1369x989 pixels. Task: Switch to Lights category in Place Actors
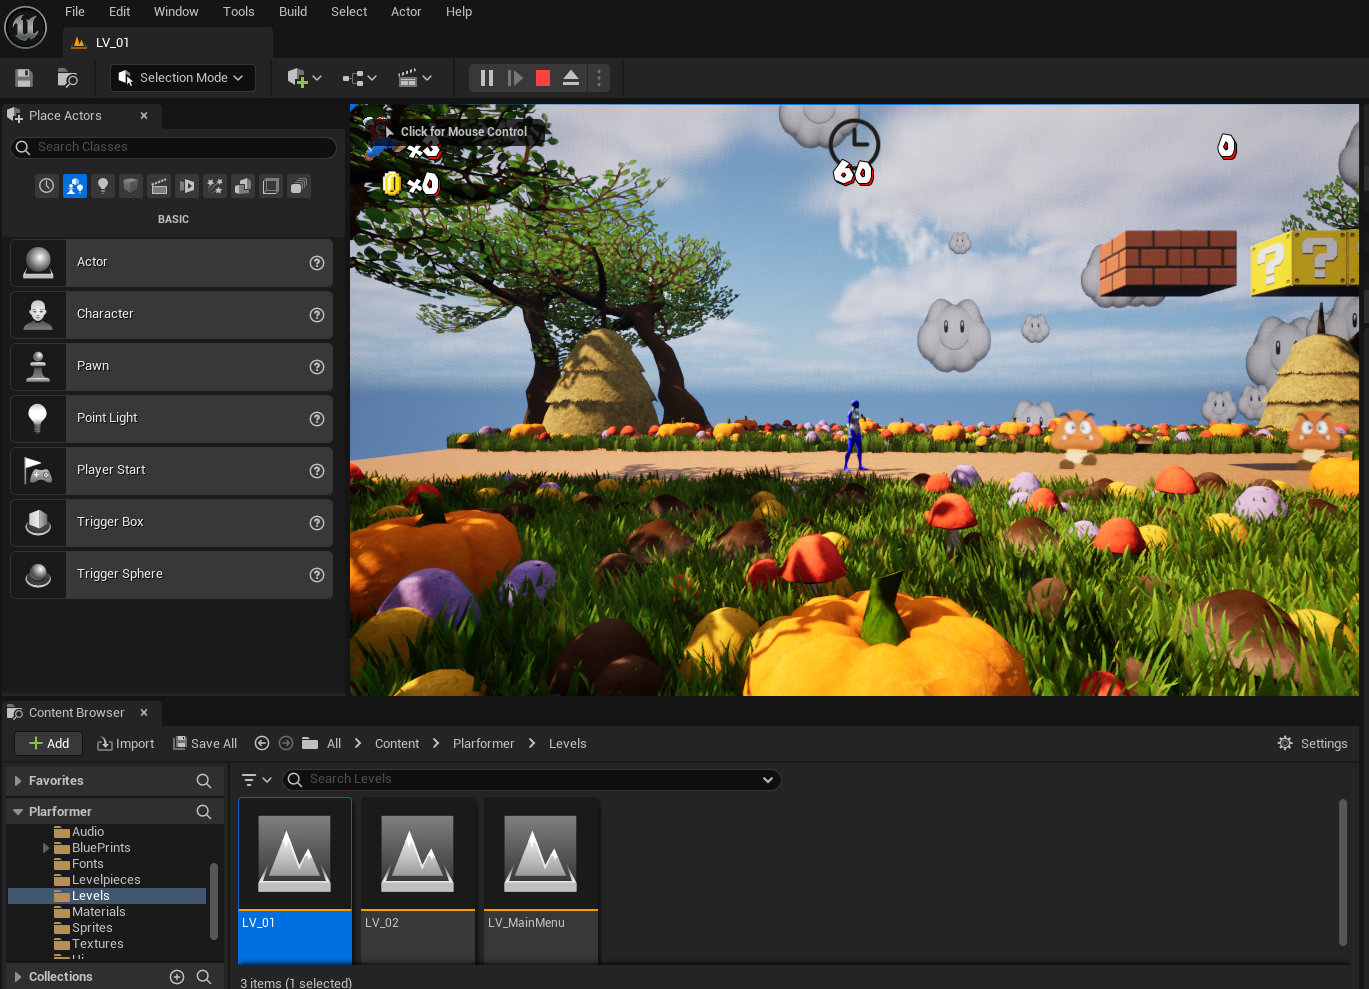click(103, 186)
